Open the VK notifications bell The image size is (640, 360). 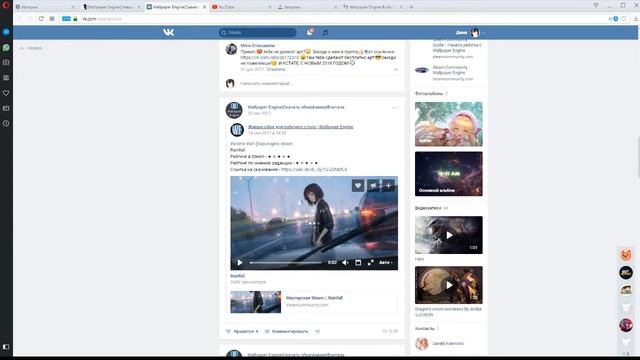[309, 32]
